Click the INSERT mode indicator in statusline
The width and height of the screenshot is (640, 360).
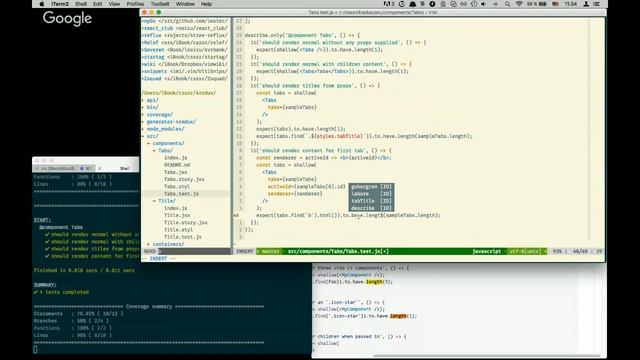point(244,251)
